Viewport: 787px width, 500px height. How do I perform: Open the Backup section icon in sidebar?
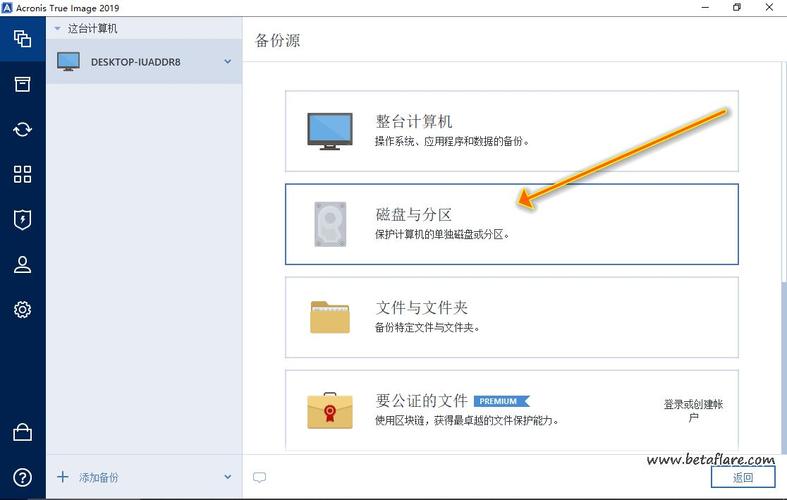point(23,39)
